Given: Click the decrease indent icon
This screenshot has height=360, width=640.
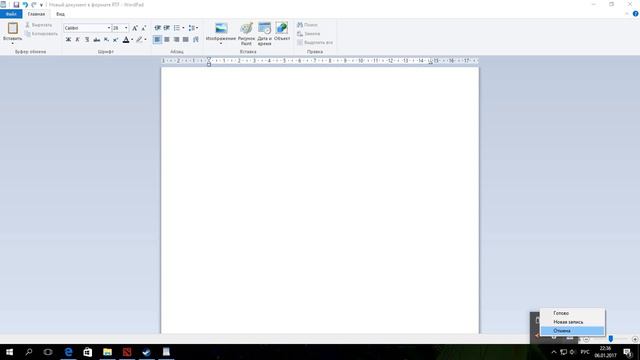Looking at the screenshot, I should [158, 28].
